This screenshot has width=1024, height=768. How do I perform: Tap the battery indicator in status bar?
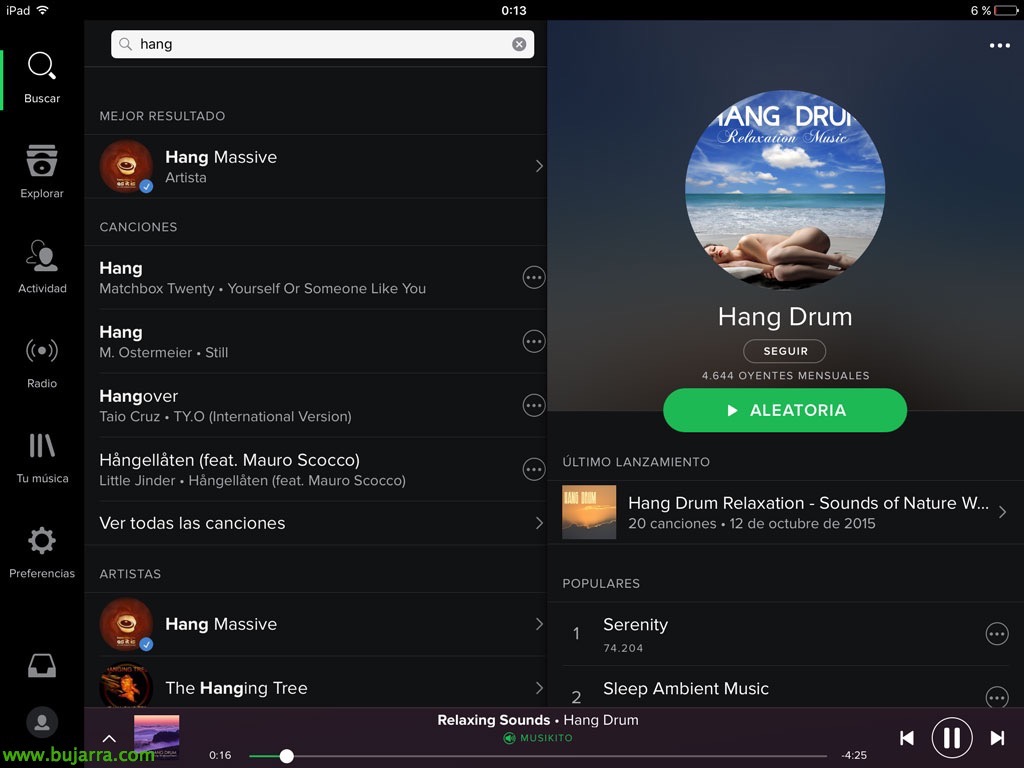pos(1006,10)
